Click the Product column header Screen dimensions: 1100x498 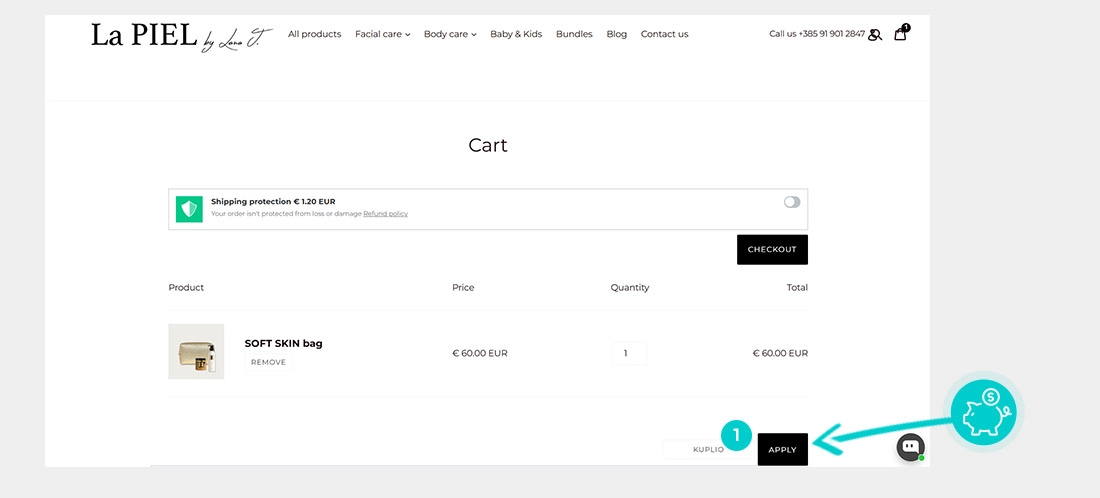tap(186, 288)
